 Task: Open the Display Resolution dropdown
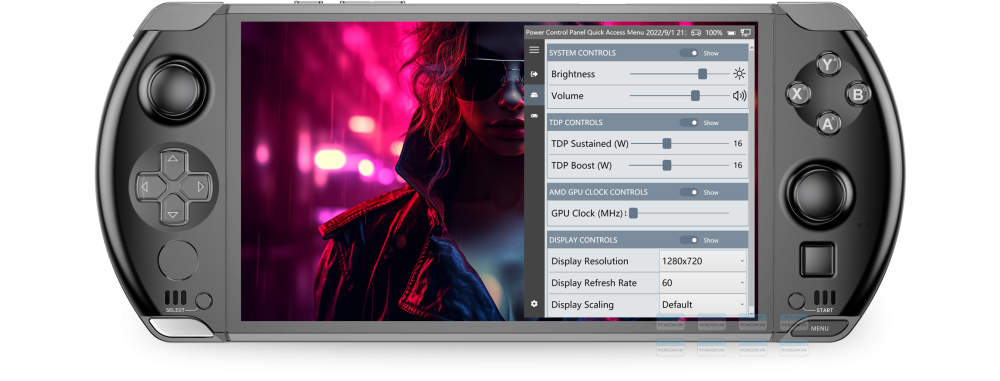tap(703, 261)
